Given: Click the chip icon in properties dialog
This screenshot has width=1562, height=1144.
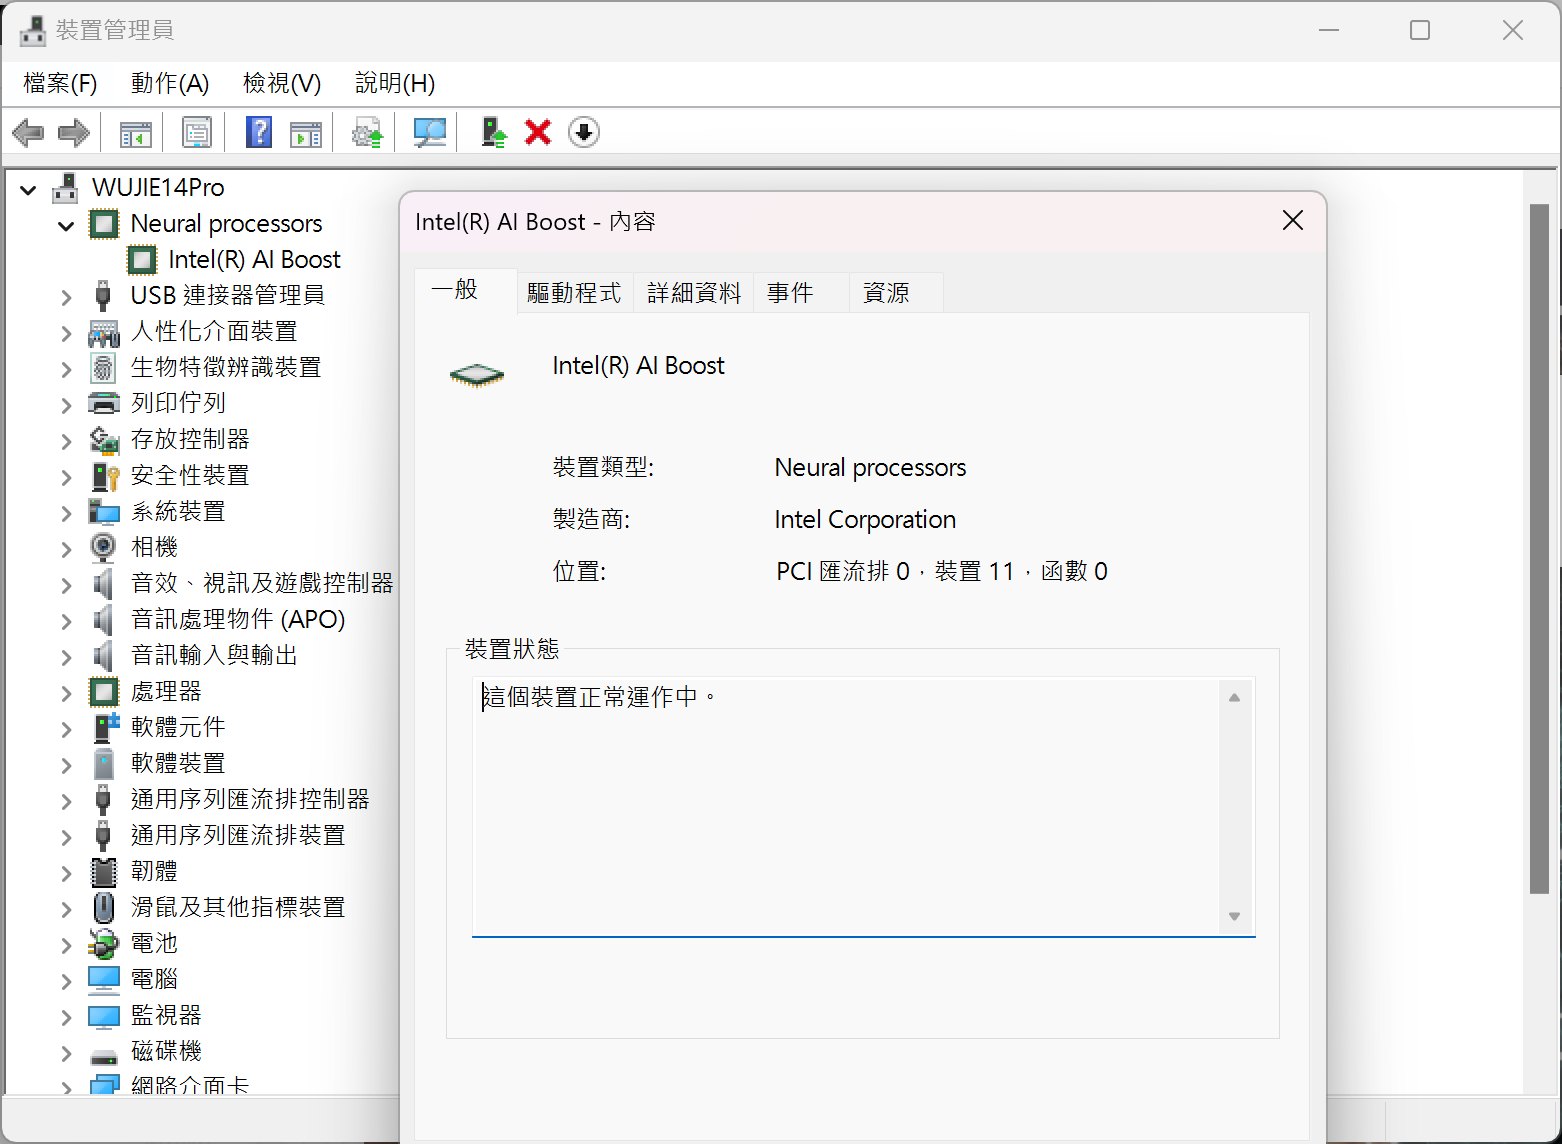Looking at the screenshot, I should coord(477,375).
